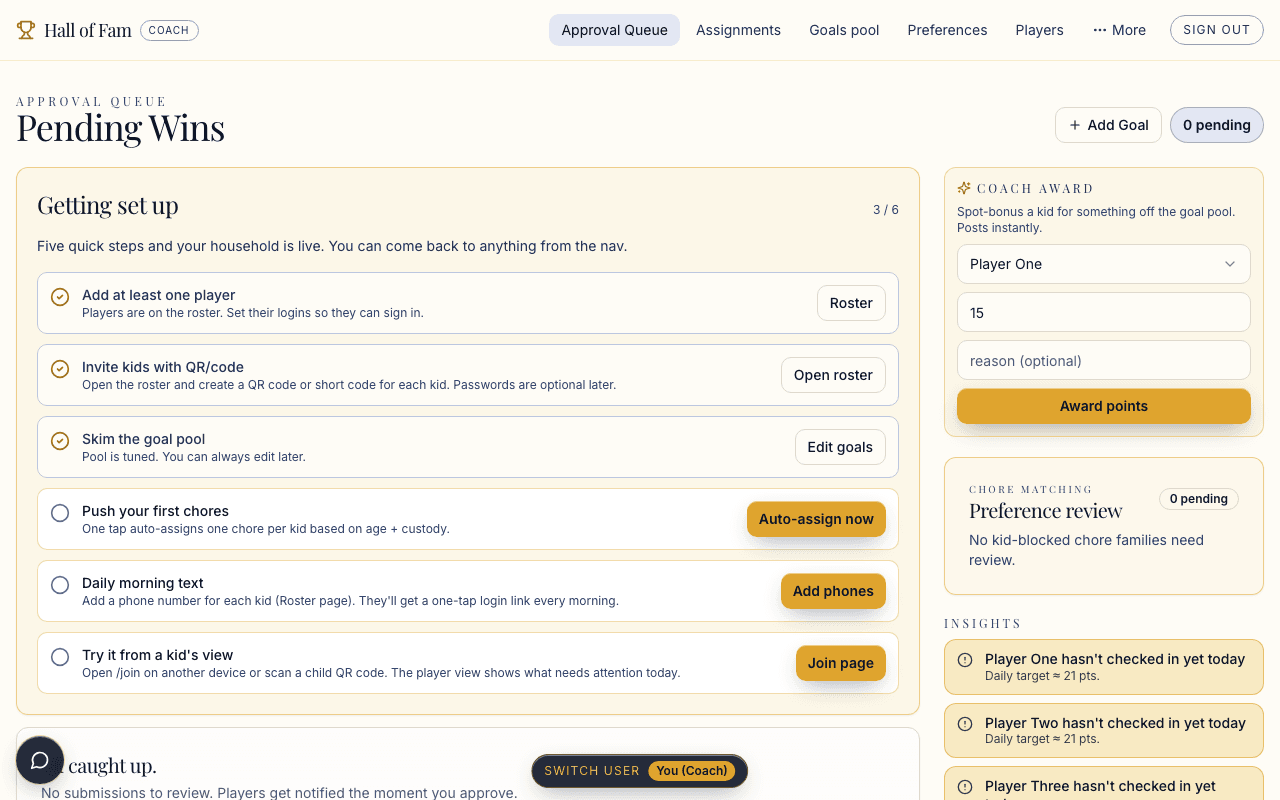1280x800 pixels.
Task: Click the COACH badge next to logo
Action: [x=169, y=30]
